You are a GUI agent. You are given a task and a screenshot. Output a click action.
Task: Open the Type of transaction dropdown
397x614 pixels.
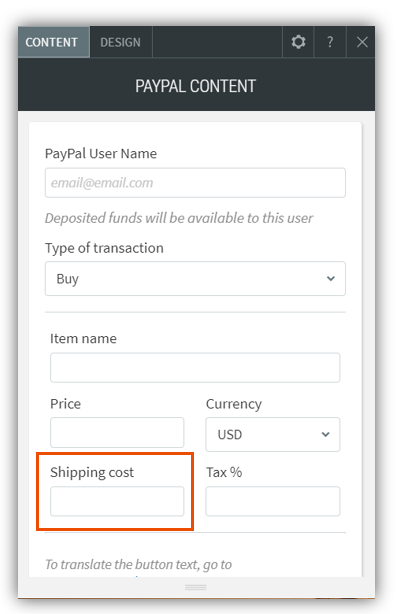coord(195,278)
